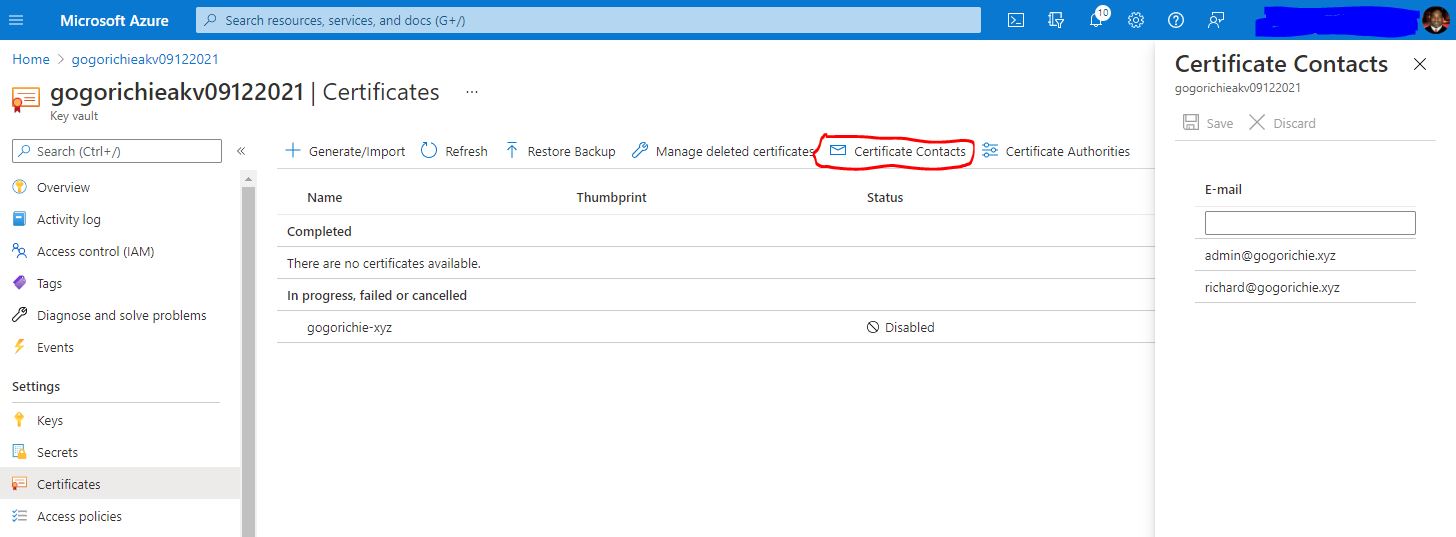Image resolution: width=1456 pixels, height=537 pixels.
Task: Click the Overview icon in the sidebar
Action: click(19, 187)
